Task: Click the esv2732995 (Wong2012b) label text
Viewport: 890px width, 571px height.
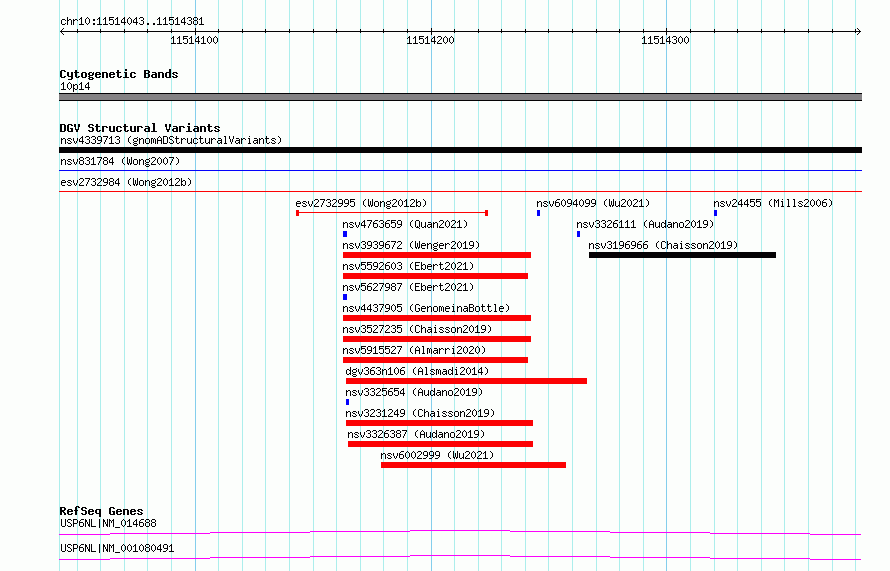Action: point(361,203)
